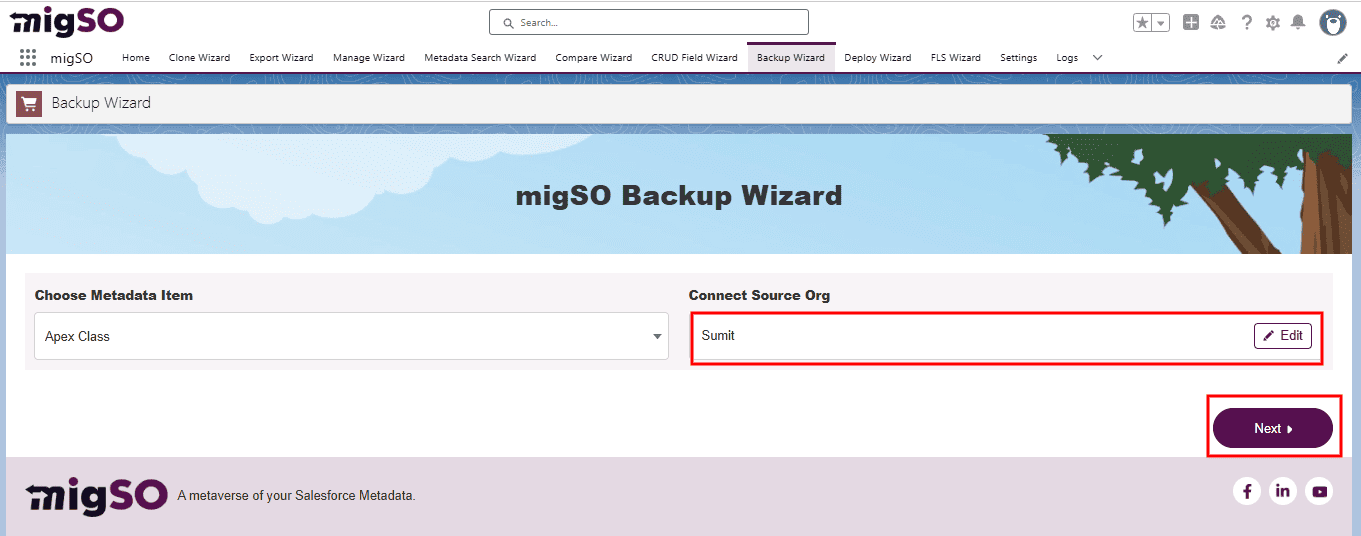This screenshot has width=1361, height=536.
Task: Open the global actions plus icon
Action: click(x=1191, y=22)
